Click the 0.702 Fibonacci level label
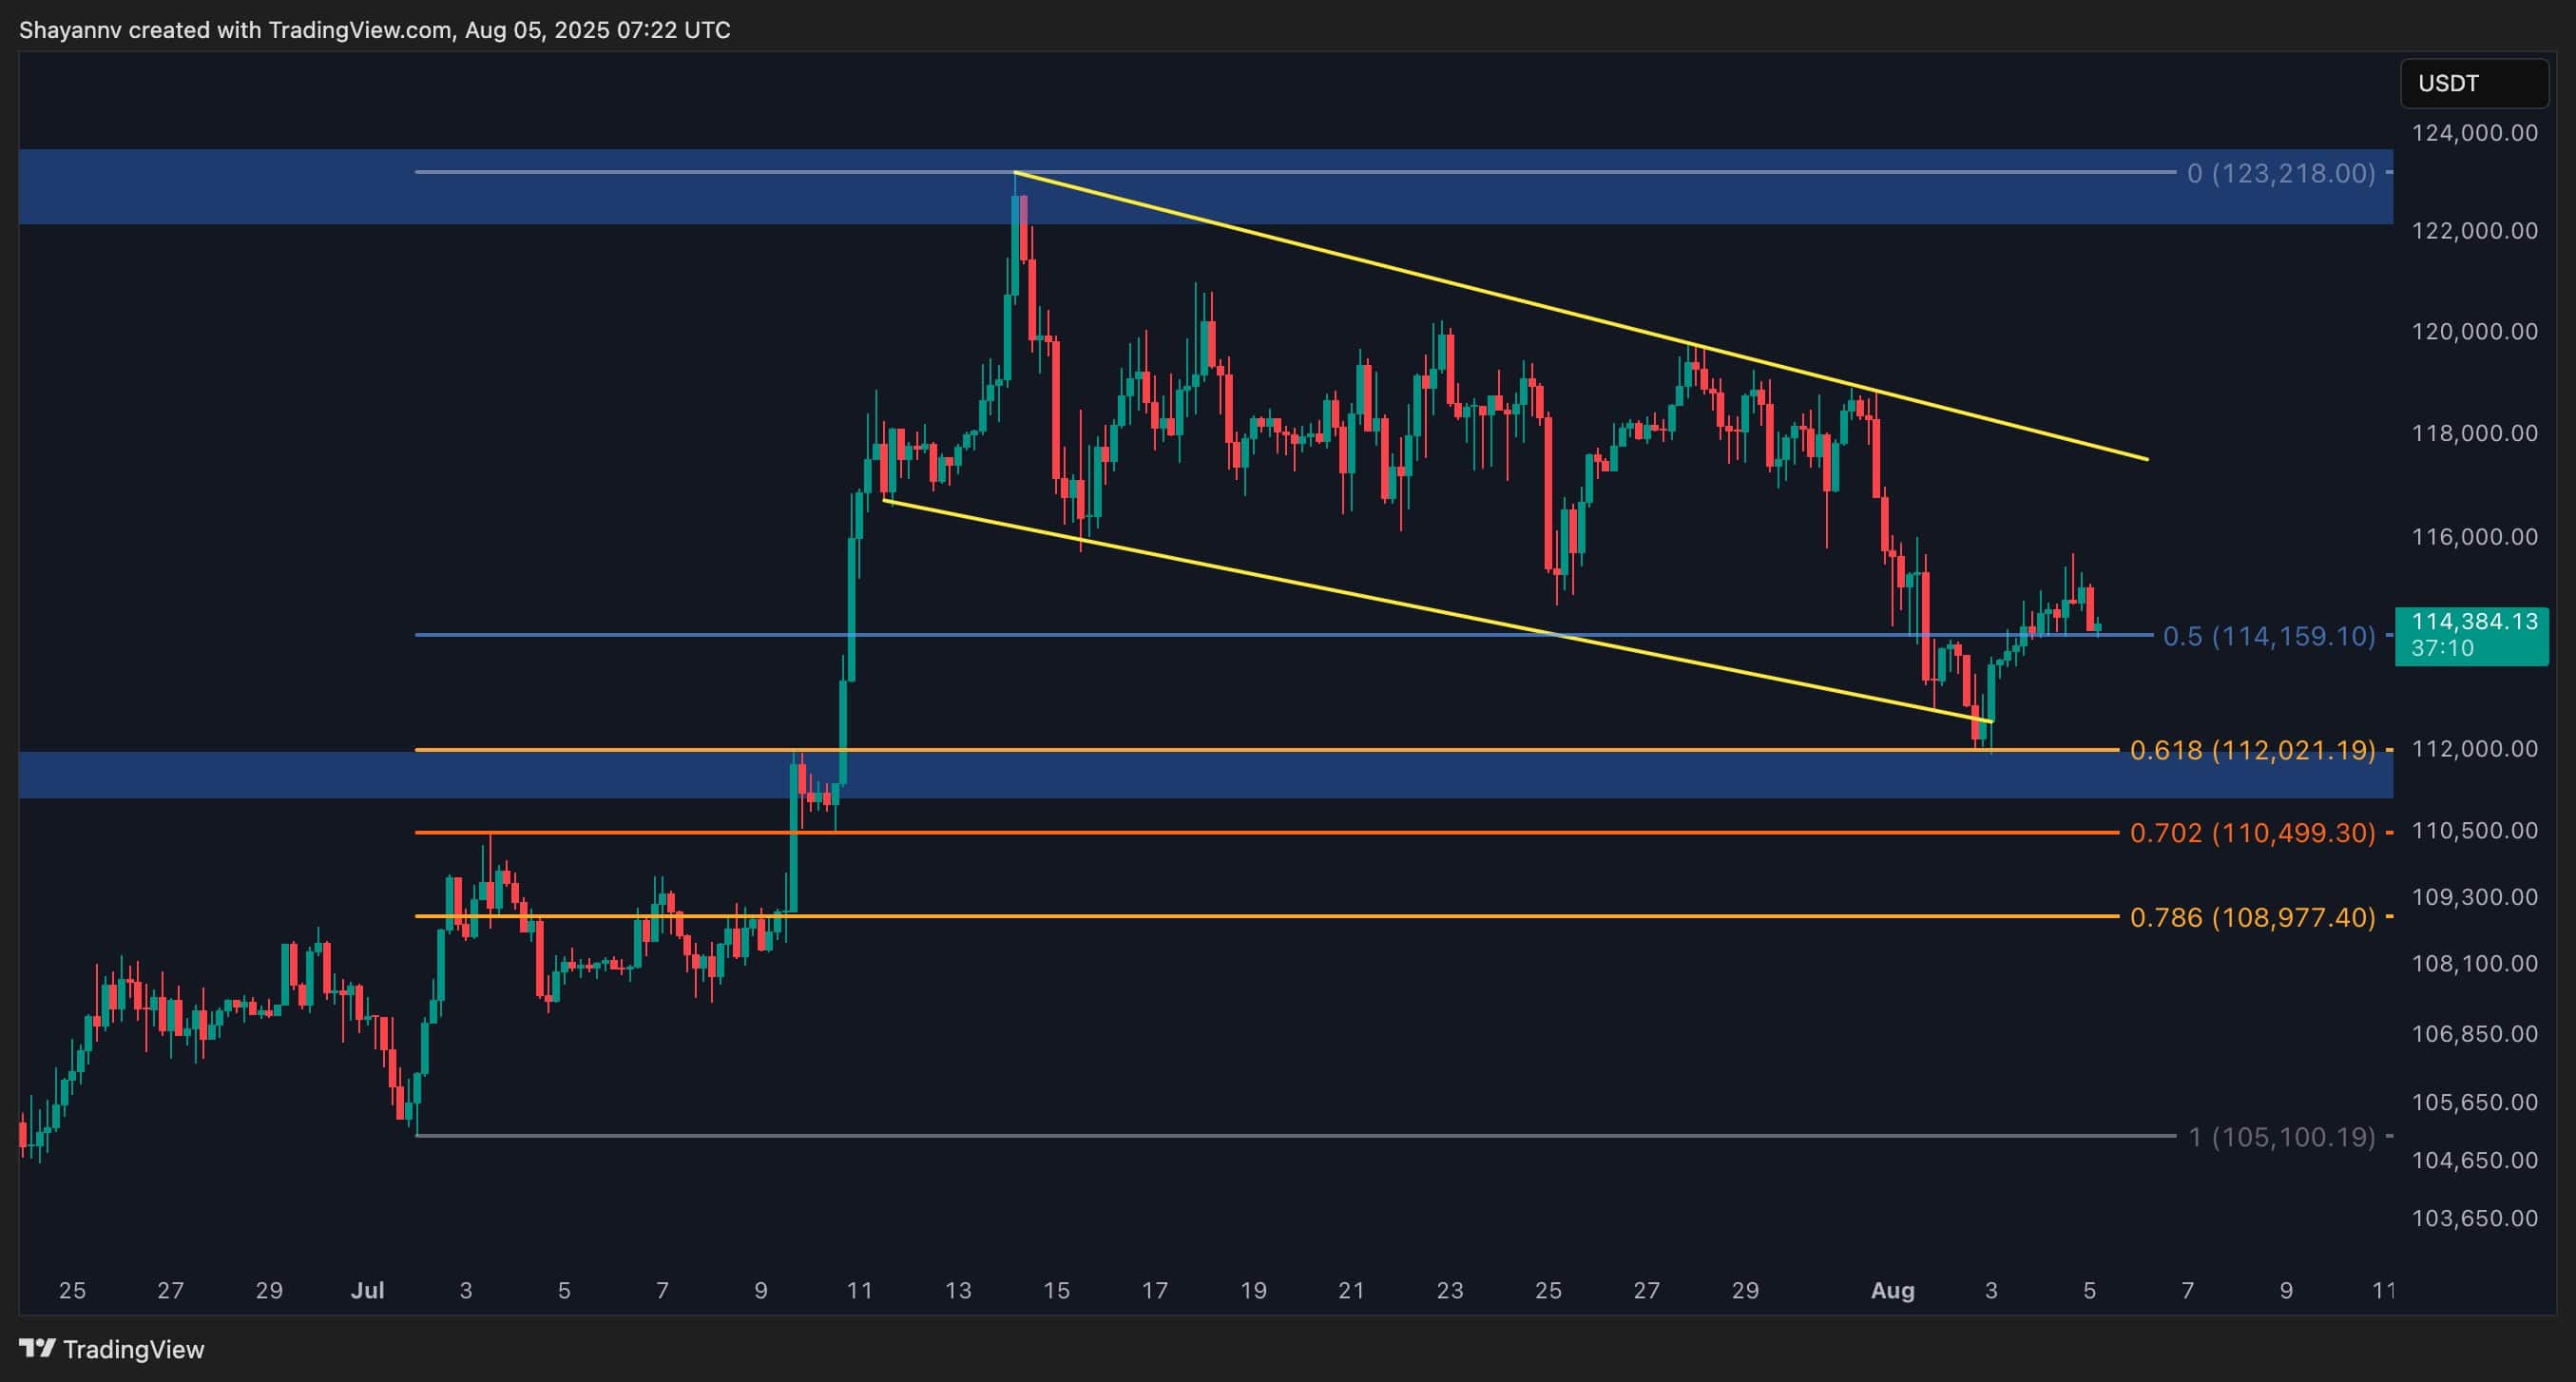2576x1382 pixels. 2251,832
